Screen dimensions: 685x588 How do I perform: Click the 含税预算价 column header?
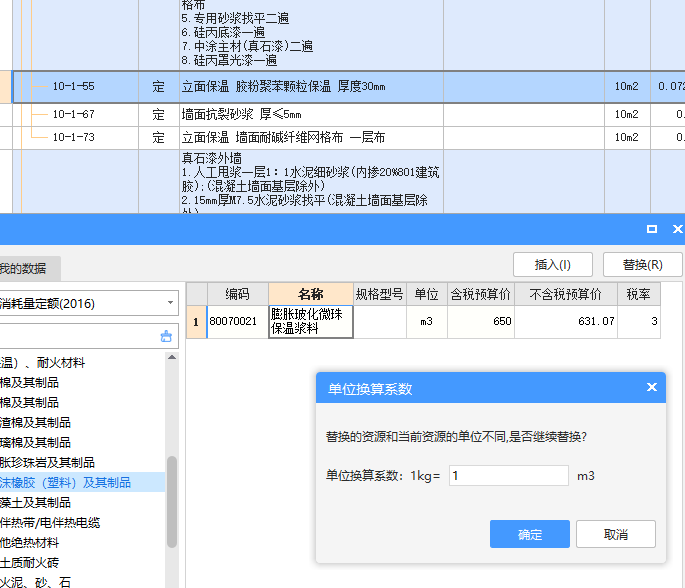[x=481, y=294]
